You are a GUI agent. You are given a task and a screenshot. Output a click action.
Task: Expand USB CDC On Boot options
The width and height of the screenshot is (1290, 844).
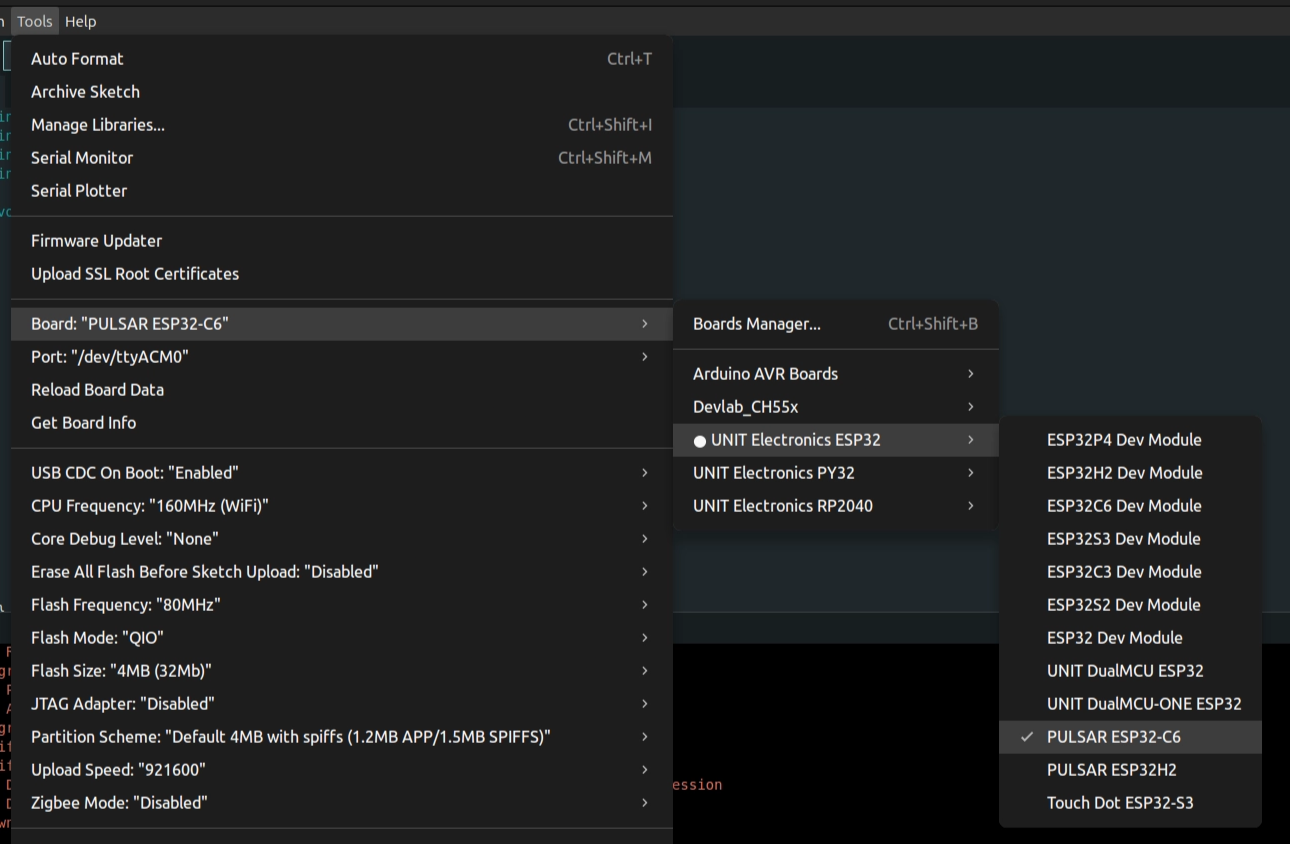pyautogui.click(x=342, y=473)
